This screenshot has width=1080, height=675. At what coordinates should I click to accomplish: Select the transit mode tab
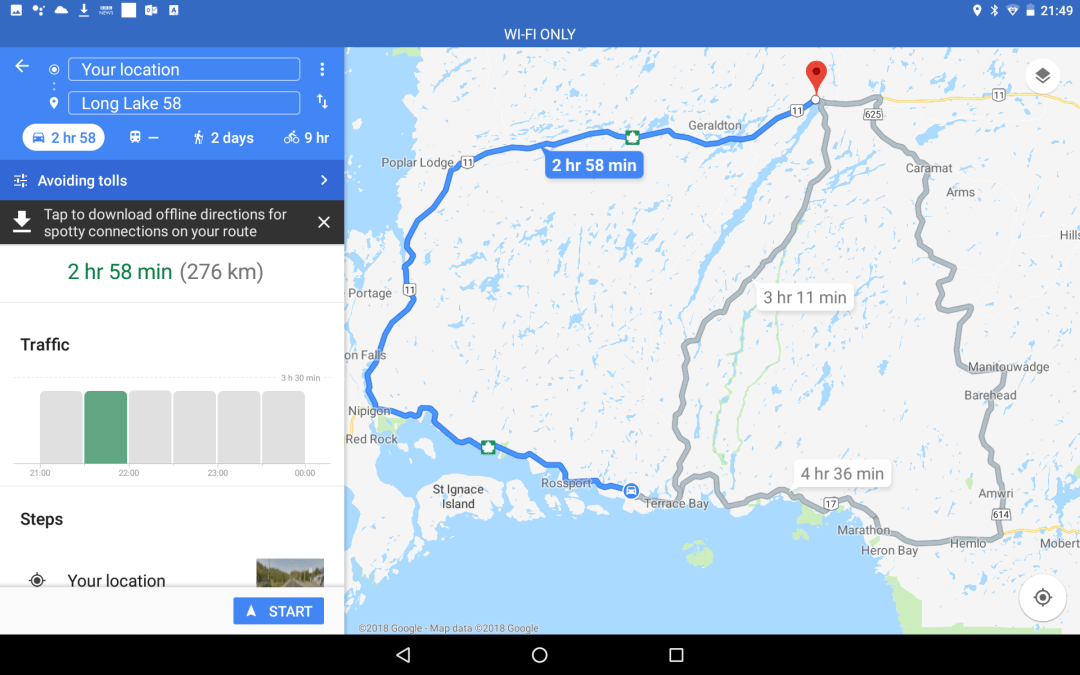[x=144, y=138]
